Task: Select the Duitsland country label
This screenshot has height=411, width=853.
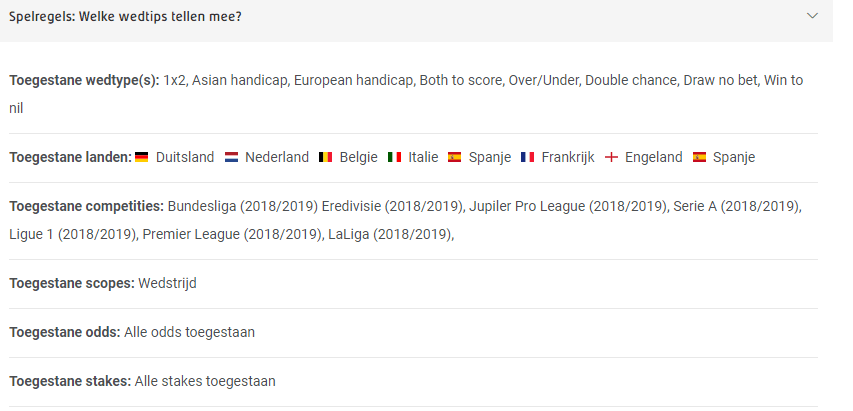Action: 185,157
